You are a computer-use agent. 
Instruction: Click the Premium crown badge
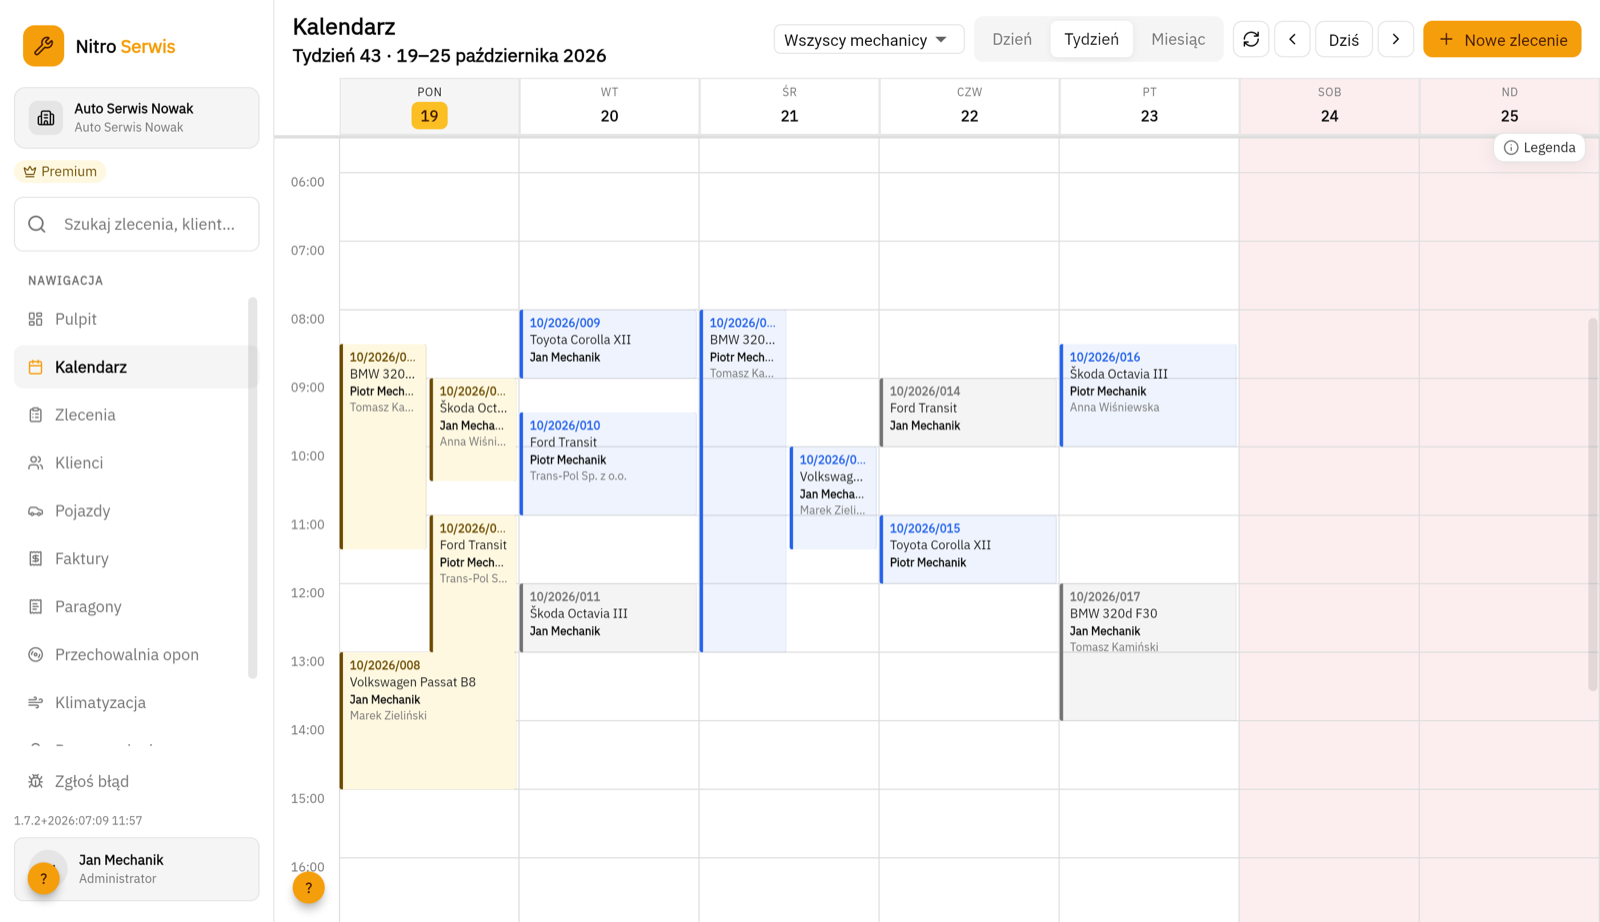(x=60, y=172)
